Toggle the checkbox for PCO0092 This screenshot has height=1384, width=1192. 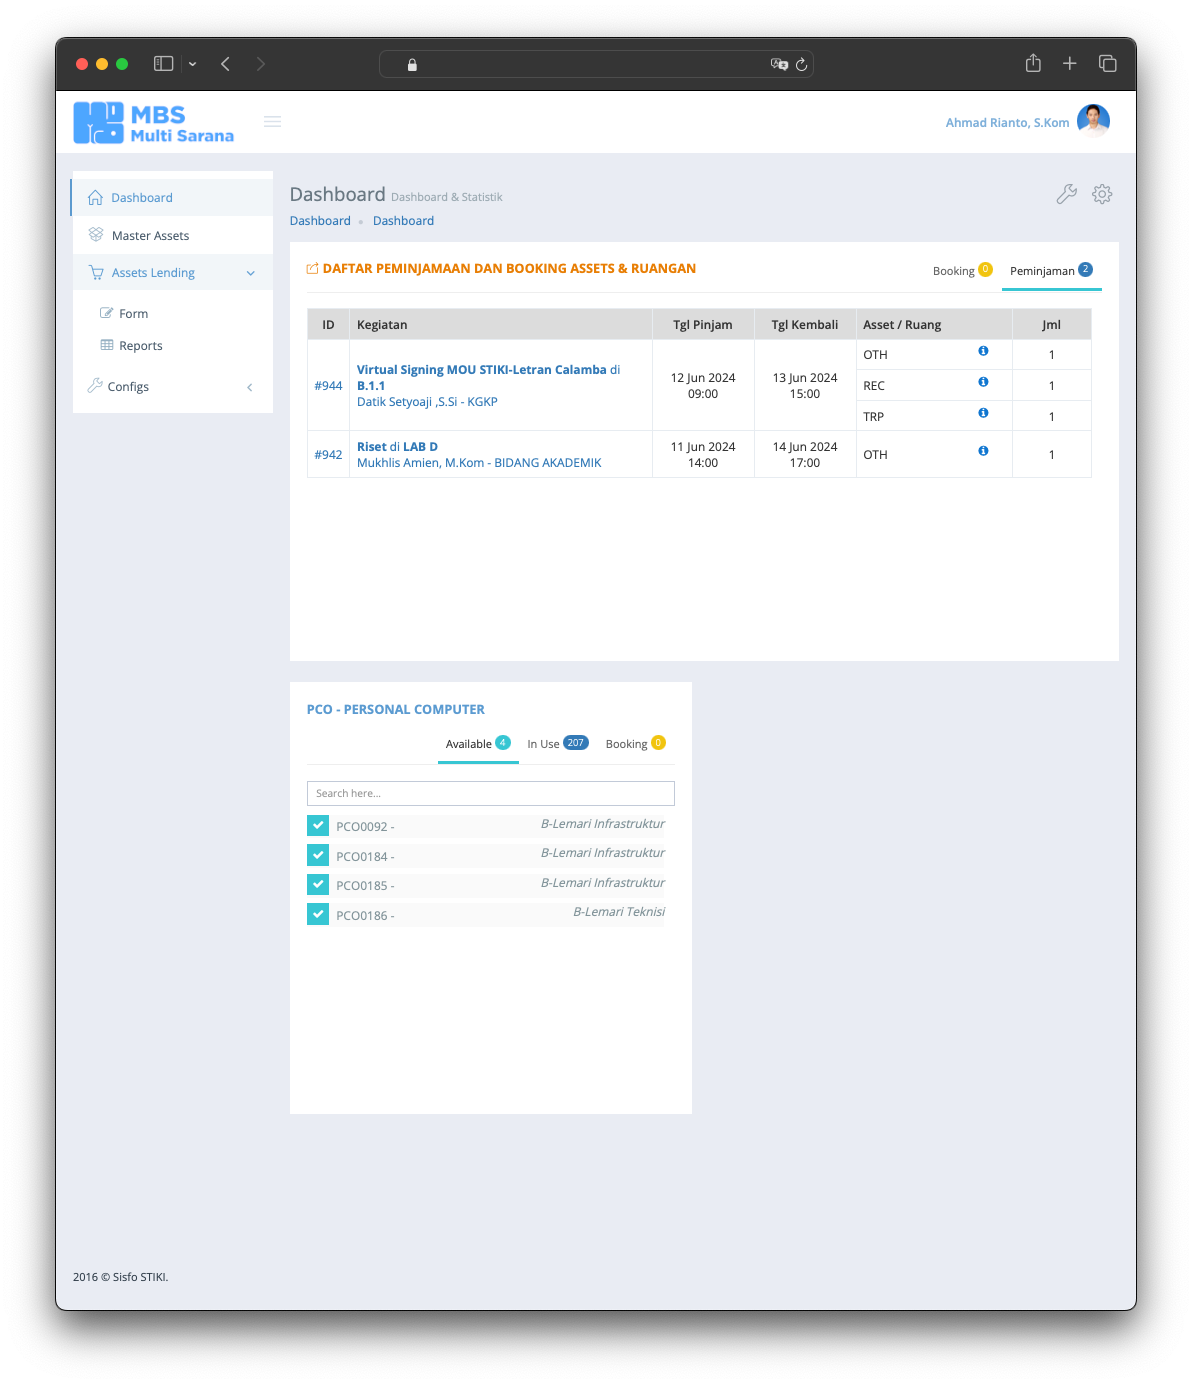pyautogui.click(x=318, y=826)
